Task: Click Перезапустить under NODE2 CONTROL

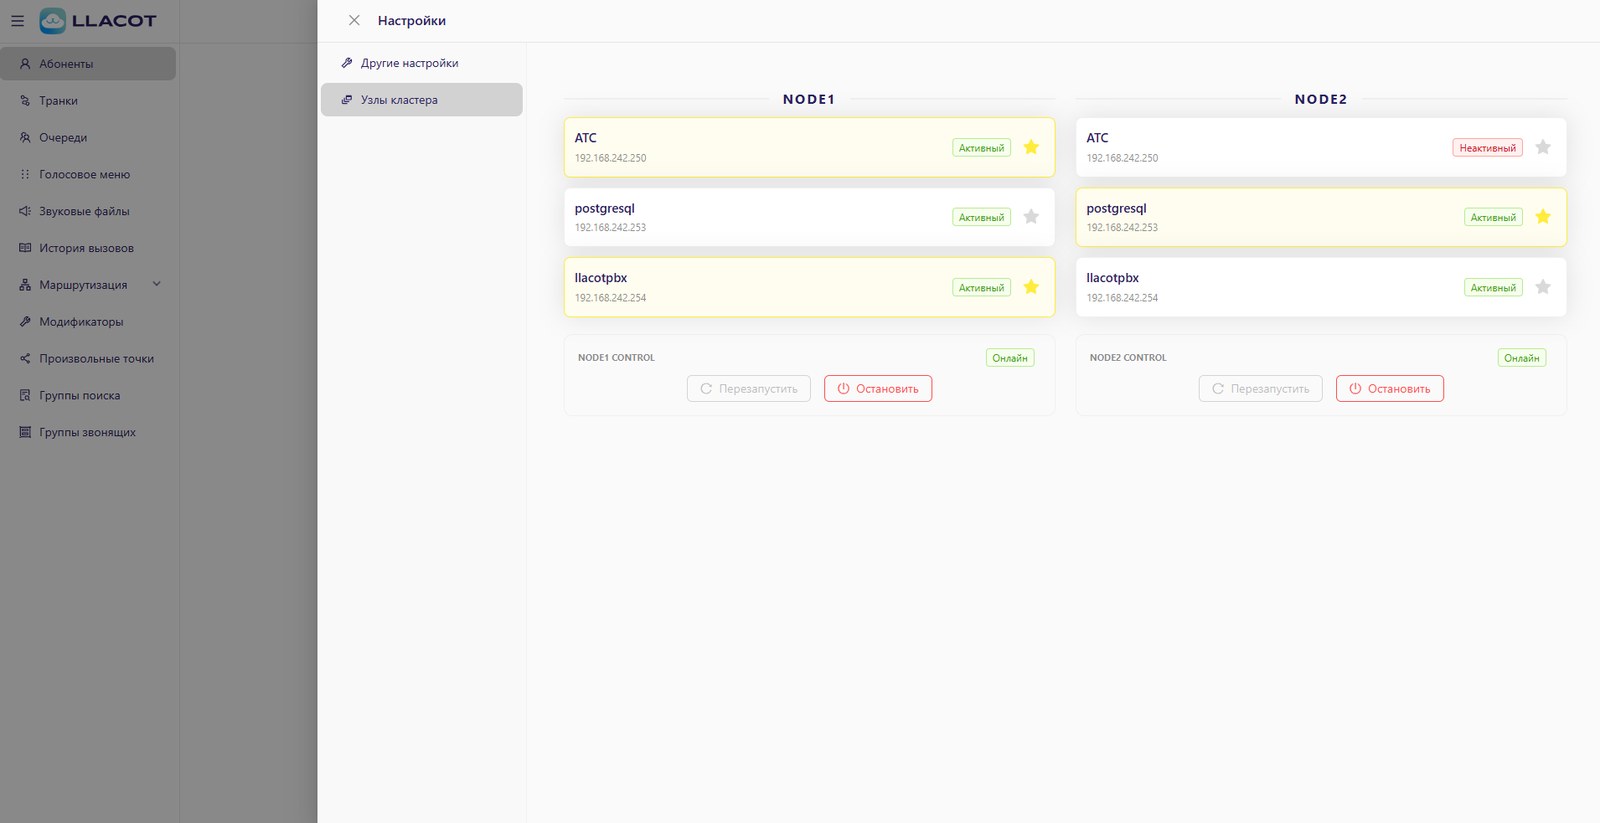Action: (x=1260, y=389)
